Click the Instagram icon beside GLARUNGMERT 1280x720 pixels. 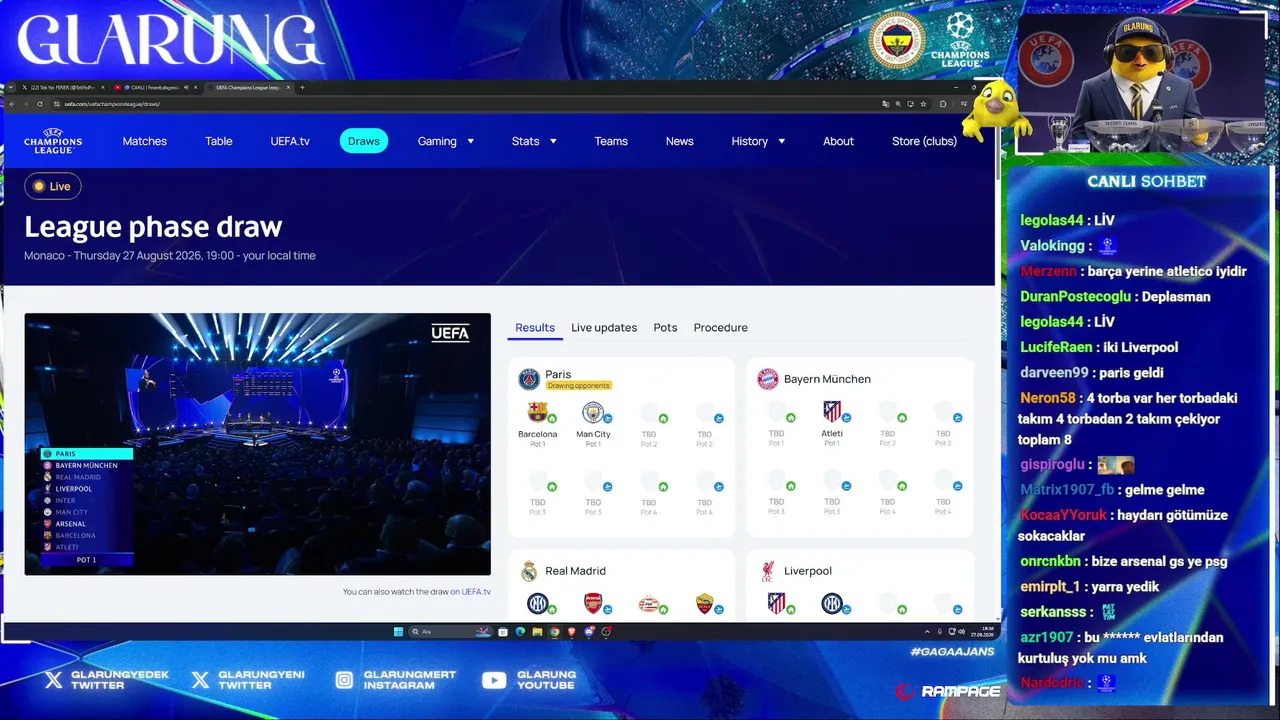(x=344, y=680)
